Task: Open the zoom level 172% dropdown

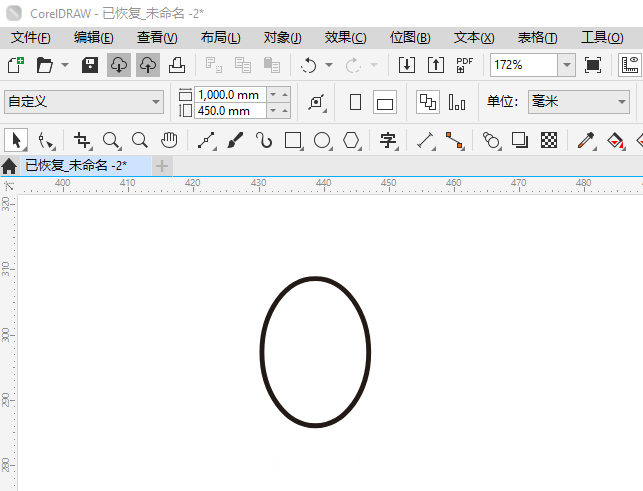Action: pyautogui.click(x=566, y=65)
